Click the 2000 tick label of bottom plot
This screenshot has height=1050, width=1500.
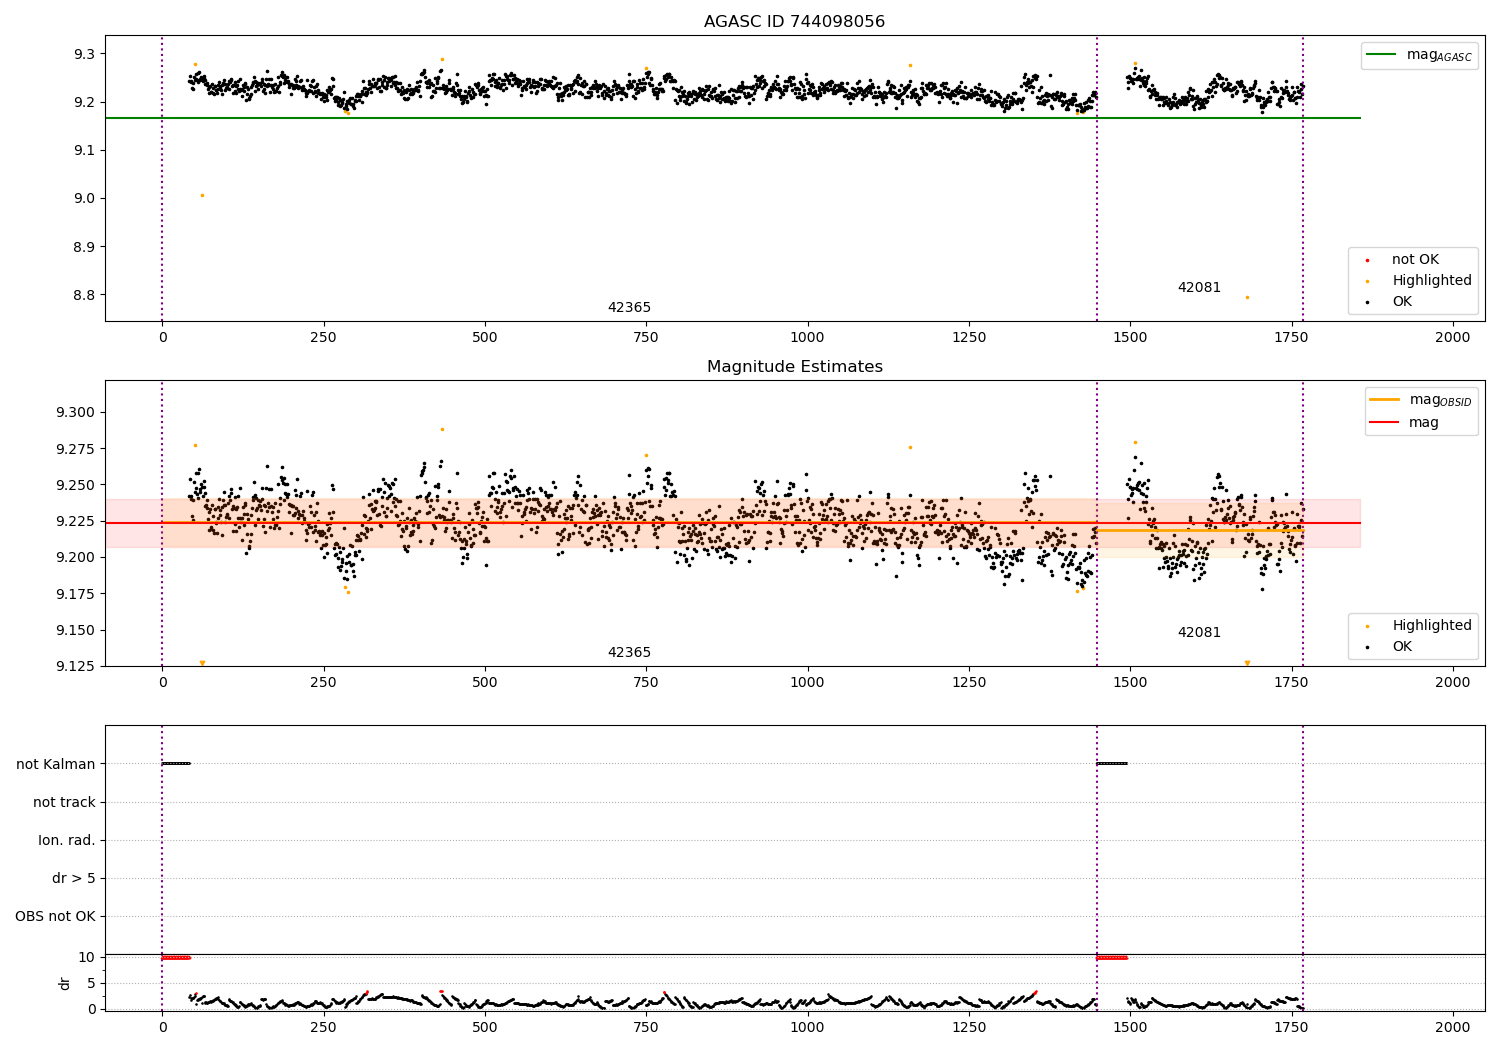pos(1452,1027)
